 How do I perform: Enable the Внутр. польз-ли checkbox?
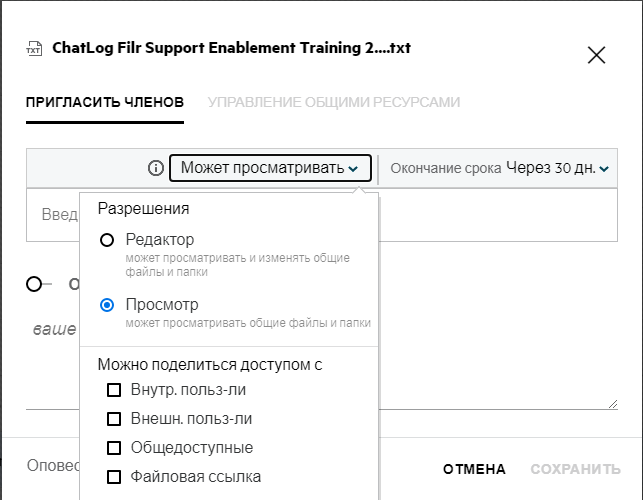(114, 389)
